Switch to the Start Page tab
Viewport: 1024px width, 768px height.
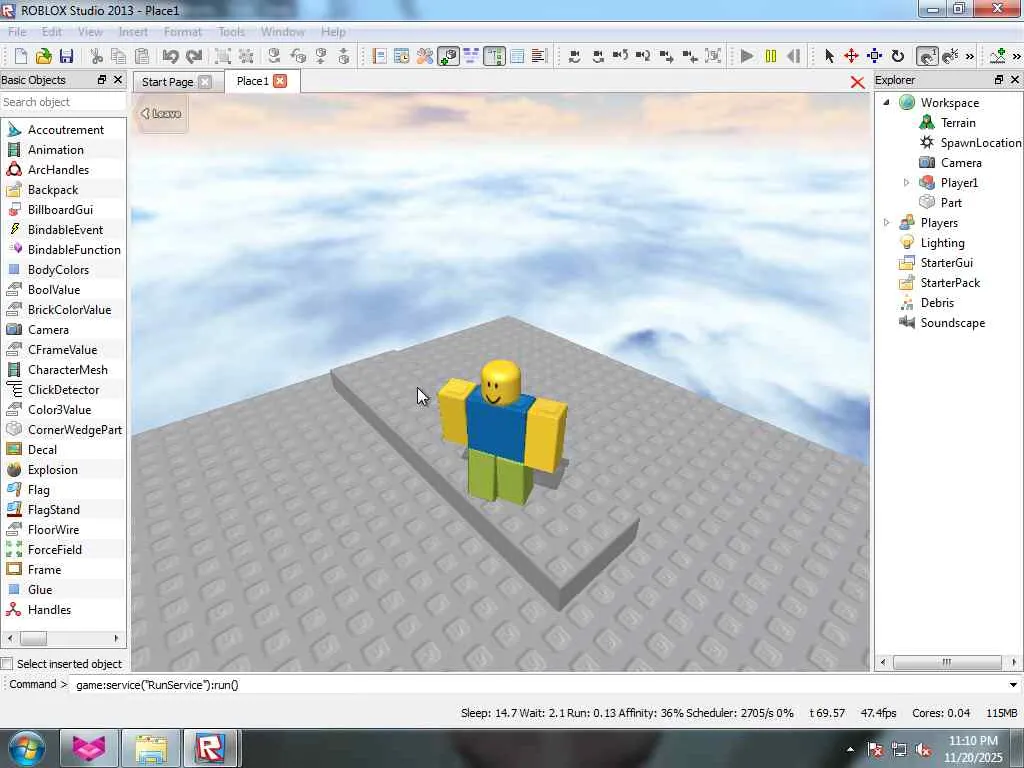click(x=168, y=82)
